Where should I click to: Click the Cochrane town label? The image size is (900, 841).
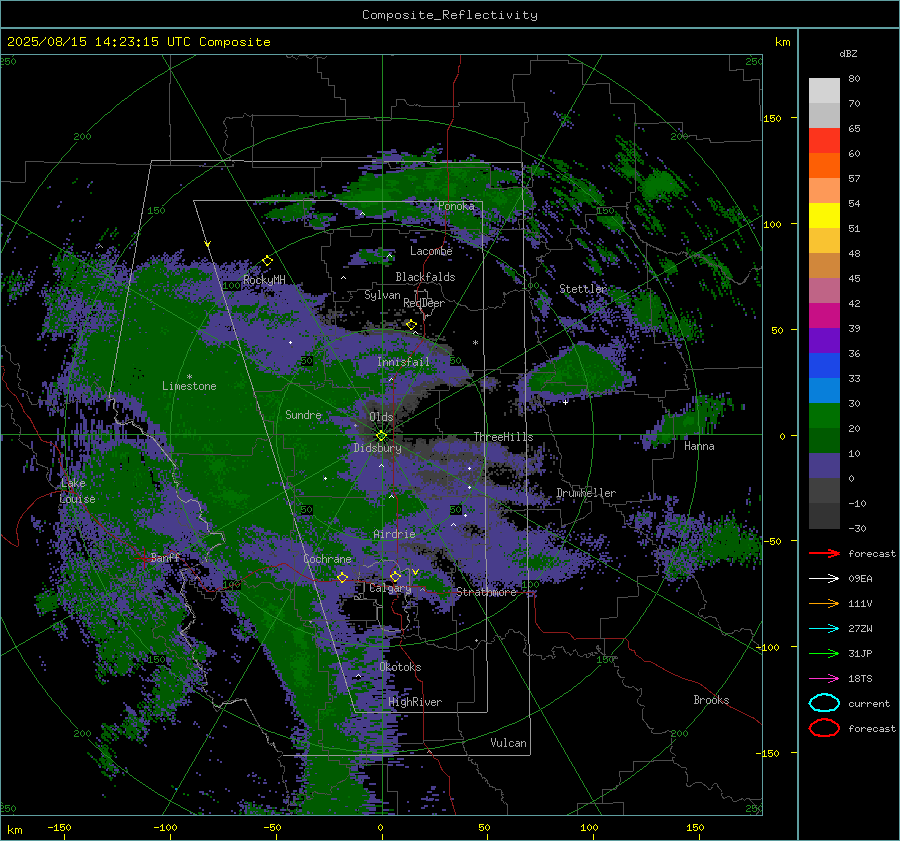pos(327,559)
